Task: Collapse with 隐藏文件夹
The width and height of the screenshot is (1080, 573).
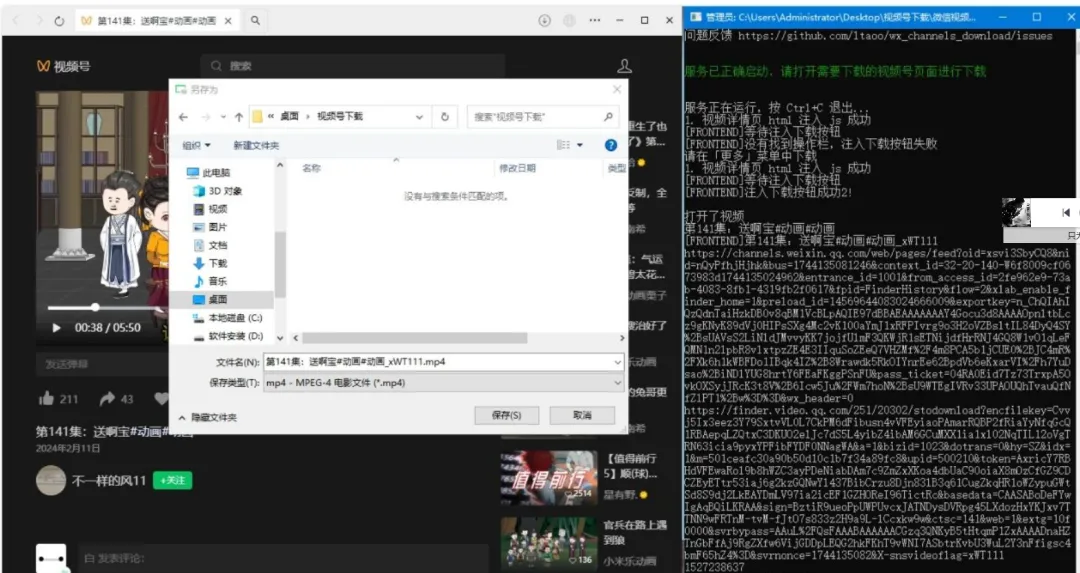Action: point(207,417)
